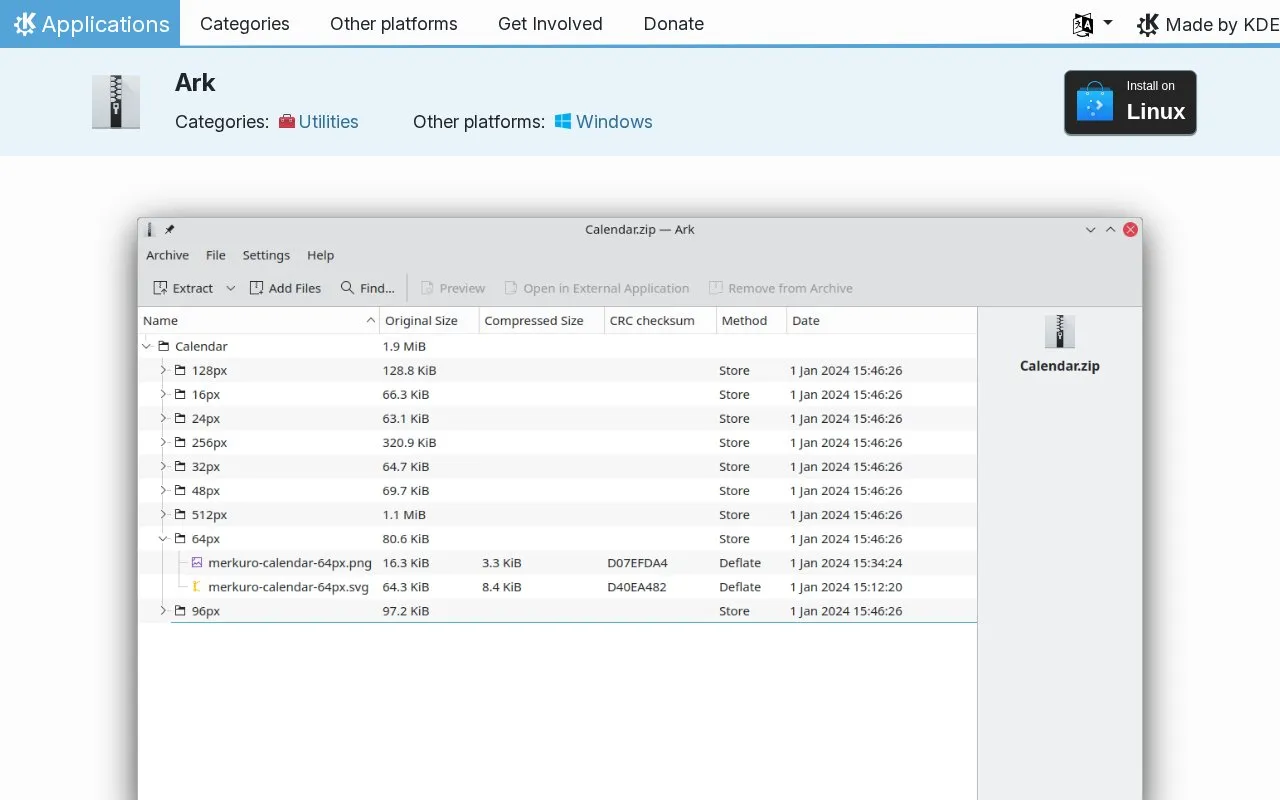Sort by the Date column header

click(x=881, y=321)
